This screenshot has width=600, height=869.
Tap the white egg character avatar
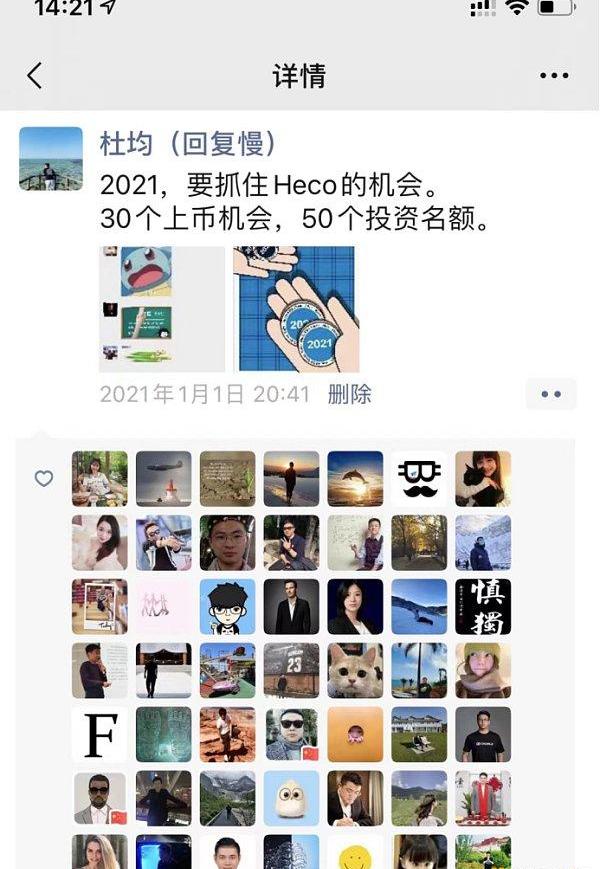click(291, 798)
